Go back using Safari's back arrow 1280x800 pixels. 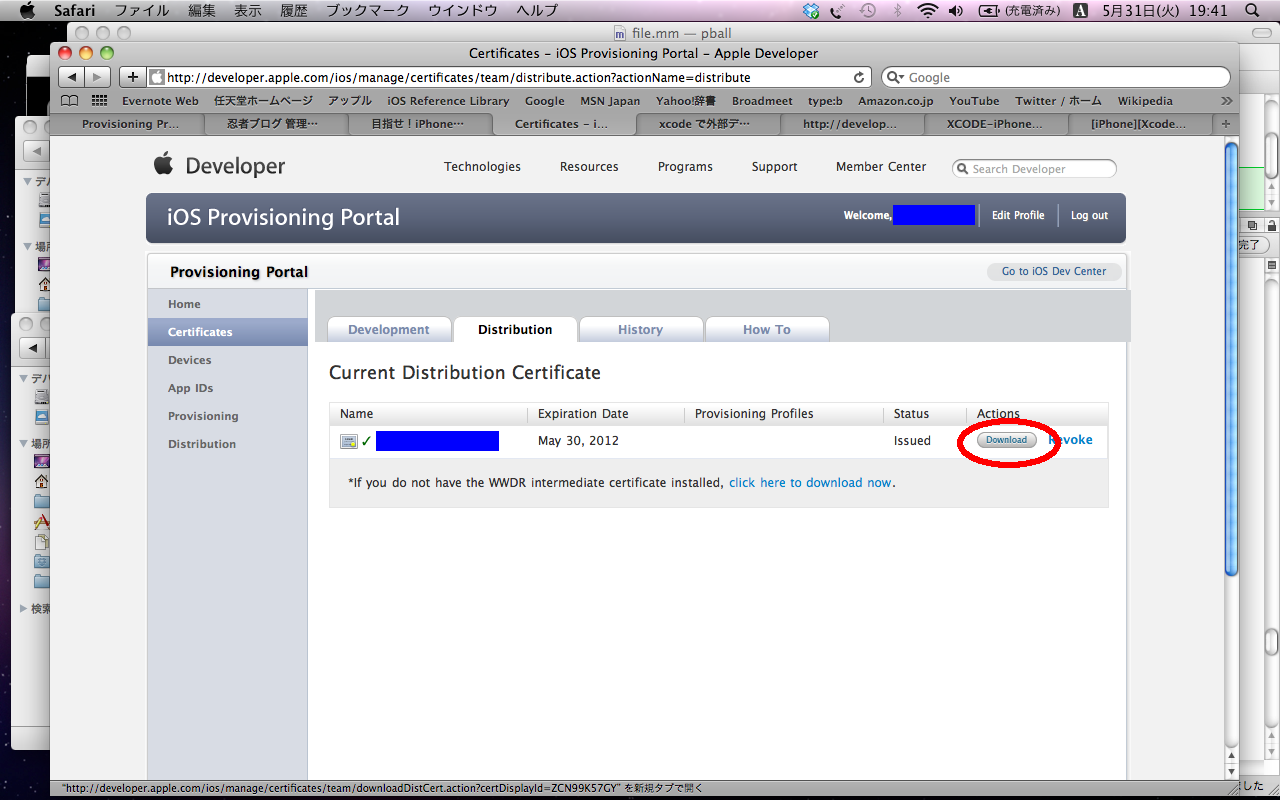point(71,77)
